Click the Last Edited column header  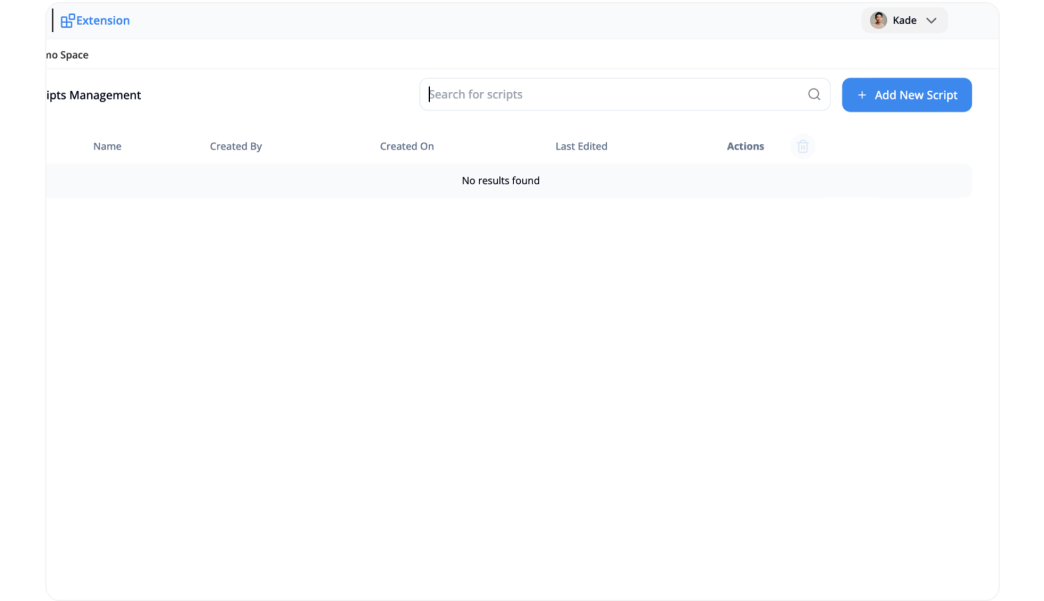[581, 146]
